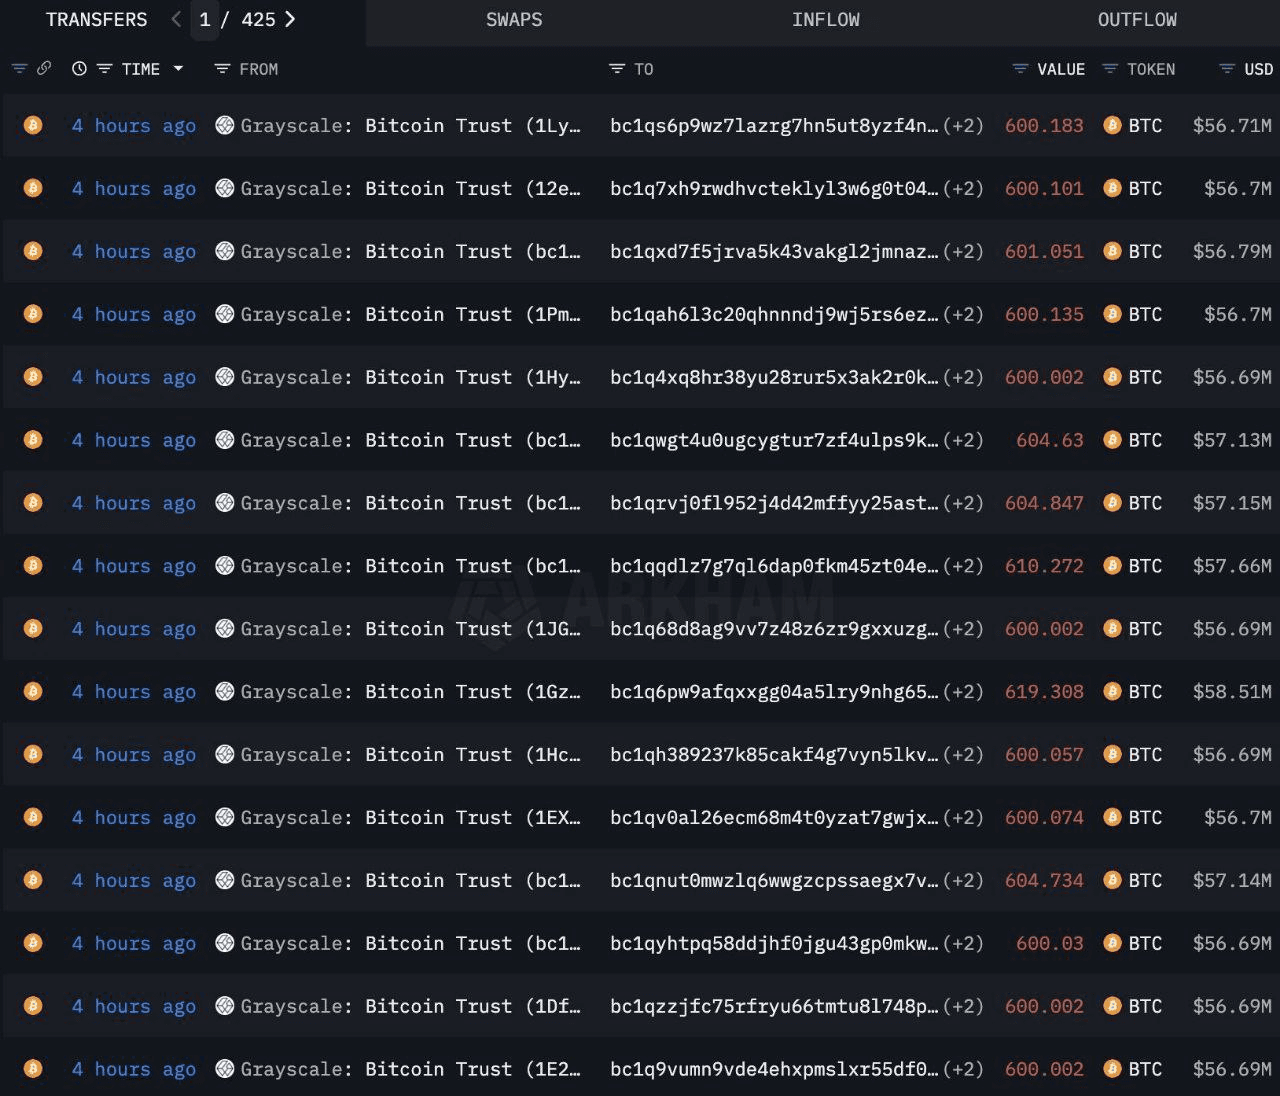Expand the TIME sort dropdown arrow
1280x1096 pixels.
(x=179, y=69)
